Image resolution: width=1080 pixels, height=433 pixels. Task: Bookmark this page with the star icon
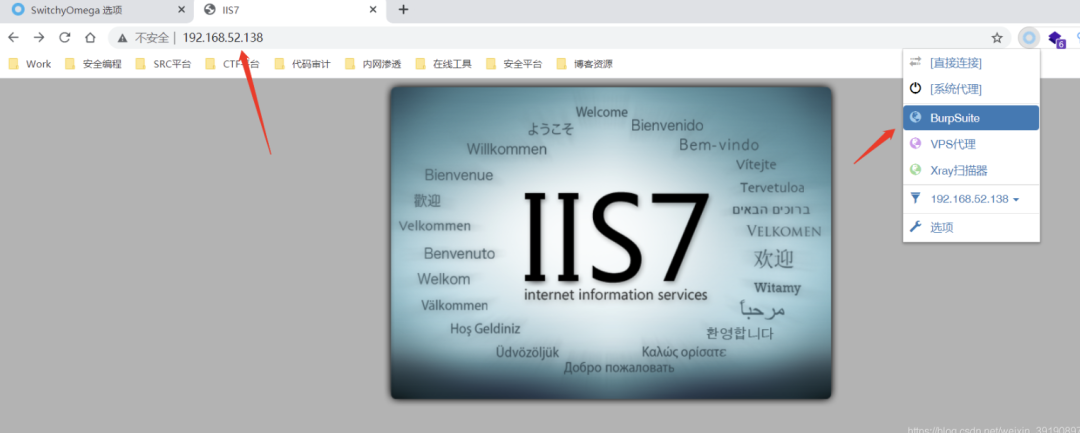tap(997, 38)
